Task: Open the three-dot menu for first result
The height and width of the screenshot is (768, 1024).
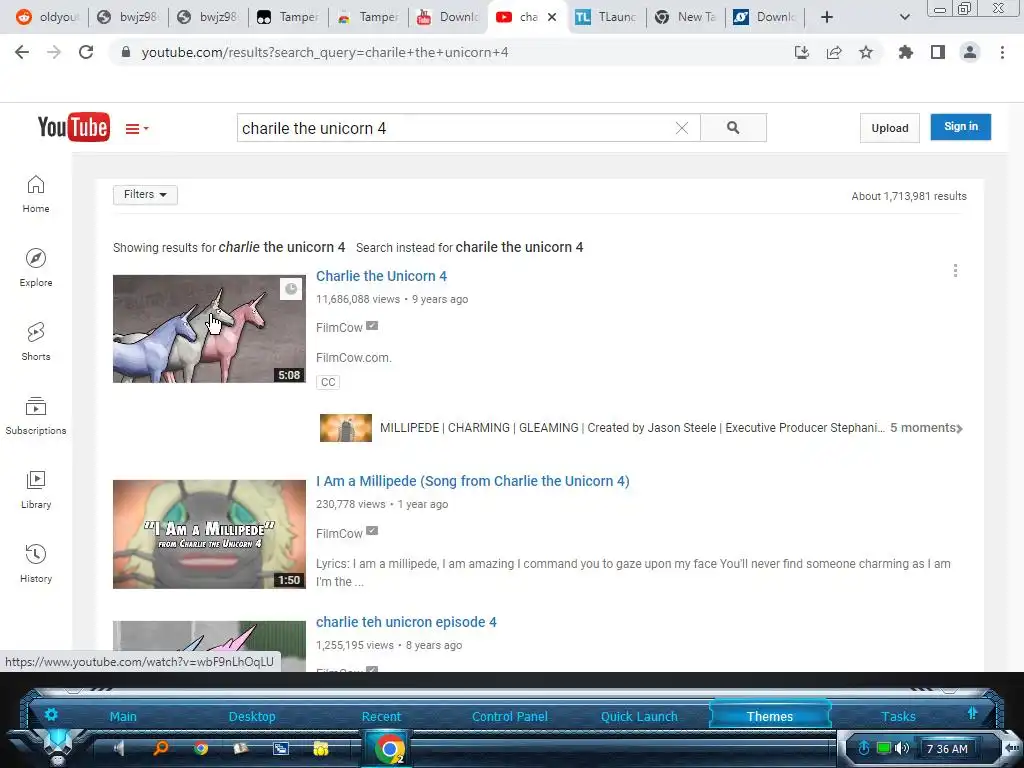Action: click(x=955, y=270)
